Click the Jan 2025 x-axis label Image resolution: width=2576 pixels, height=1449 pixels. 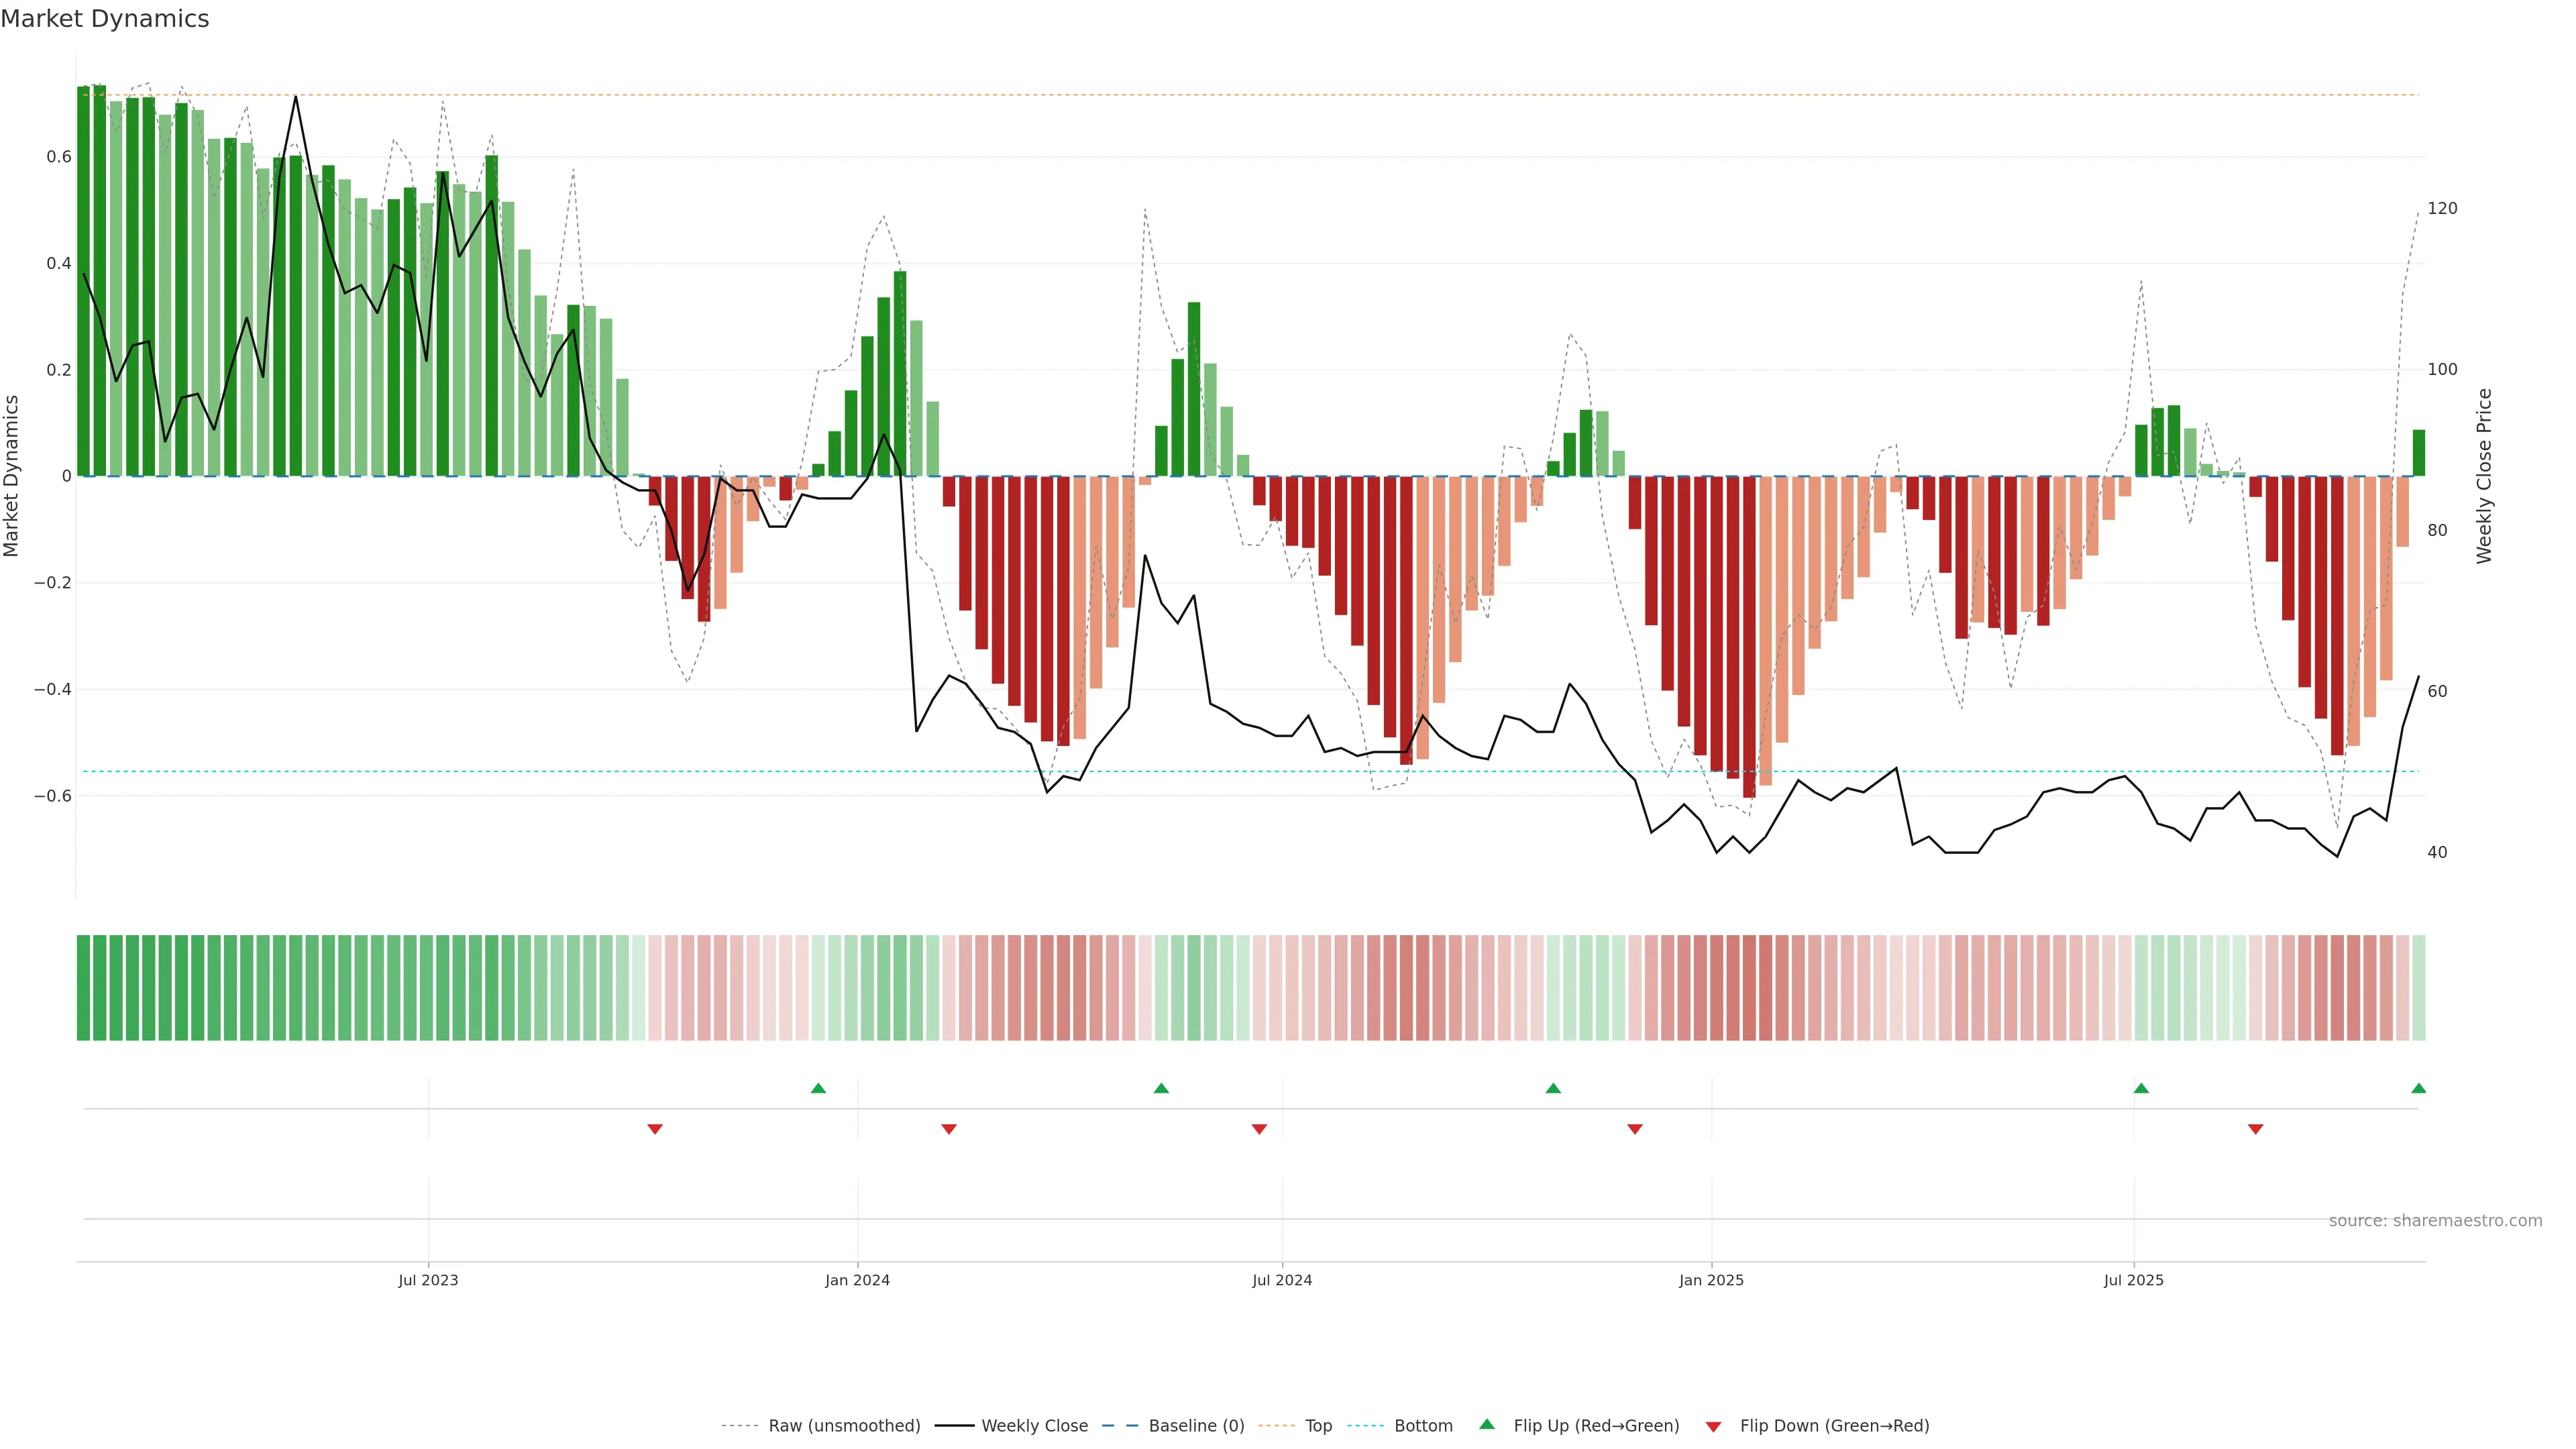click(x=1711, y=1280)
